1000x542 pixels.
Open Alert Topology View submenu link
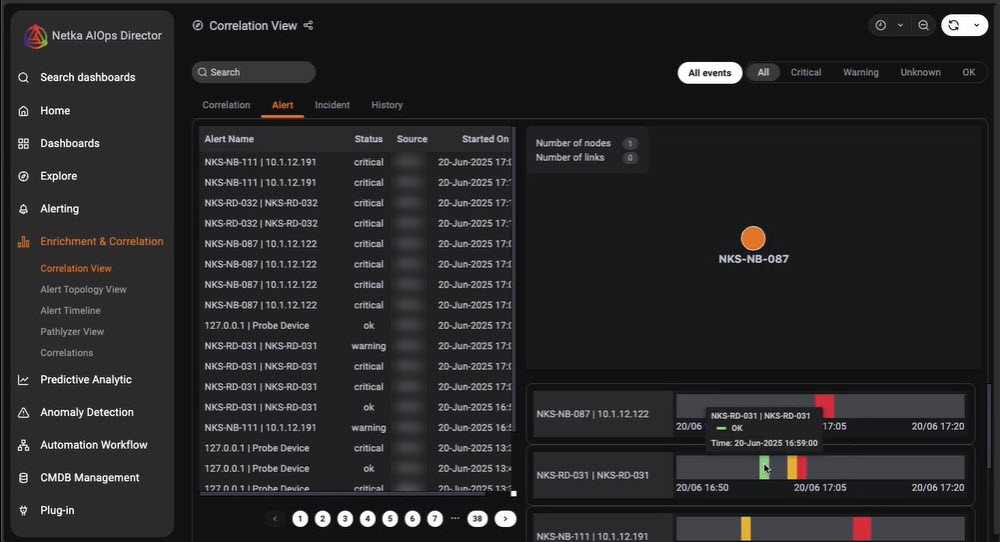[x=84, y=289]
